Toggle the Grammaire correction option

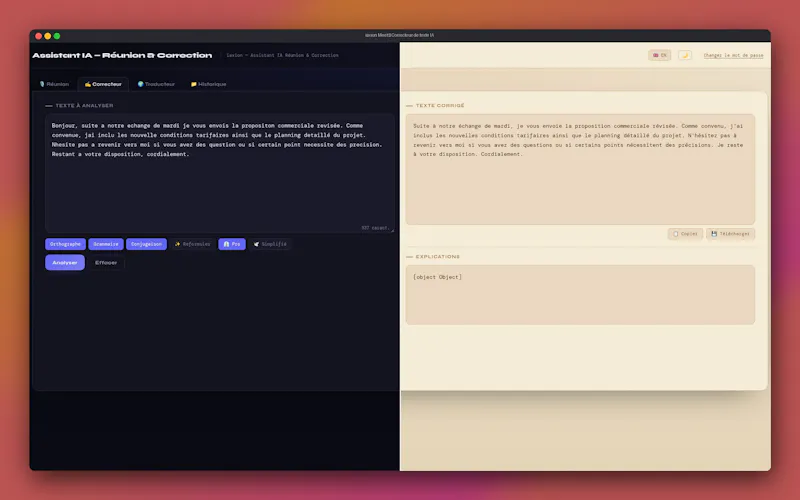pyautogui.click(x=106, y=244)
